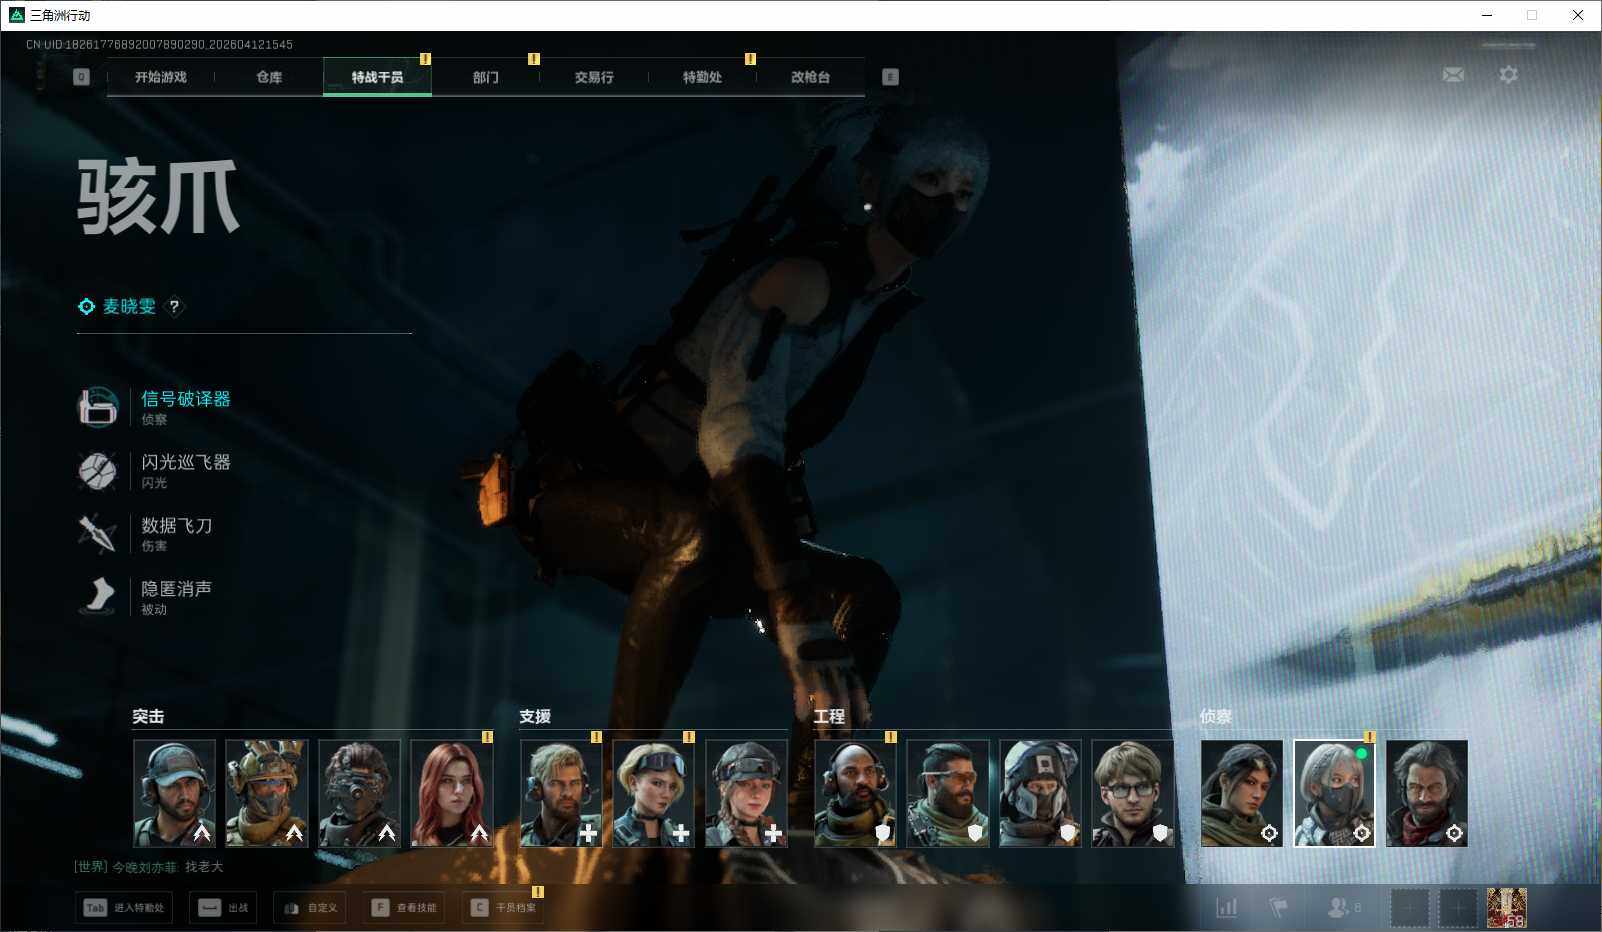The width and height of the screenshot is (1602, 932).
Task: Open the 开始游戏 tab
Action: (x=160, y=77)
